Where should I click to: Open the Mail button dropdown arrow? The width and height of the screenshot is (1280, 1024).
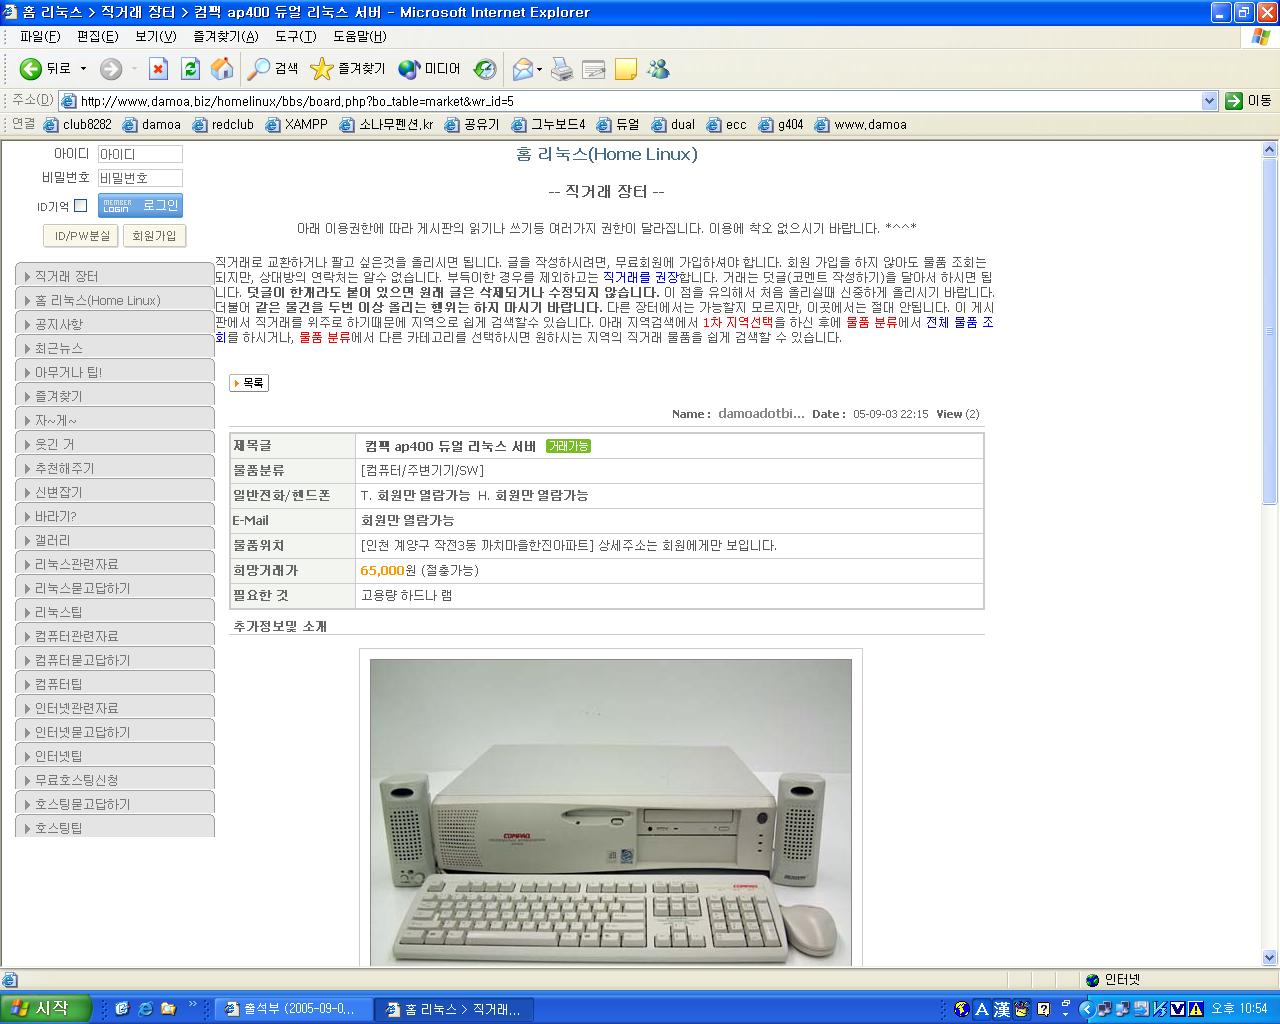click(540, 69)
